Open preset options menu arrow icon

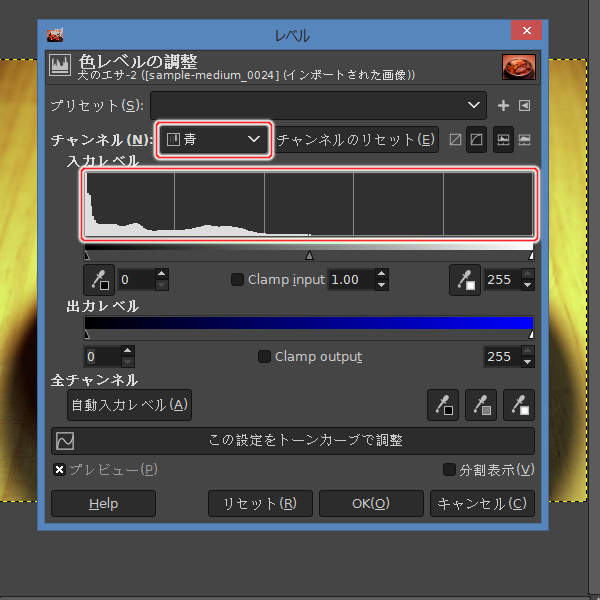coord(524,105)
